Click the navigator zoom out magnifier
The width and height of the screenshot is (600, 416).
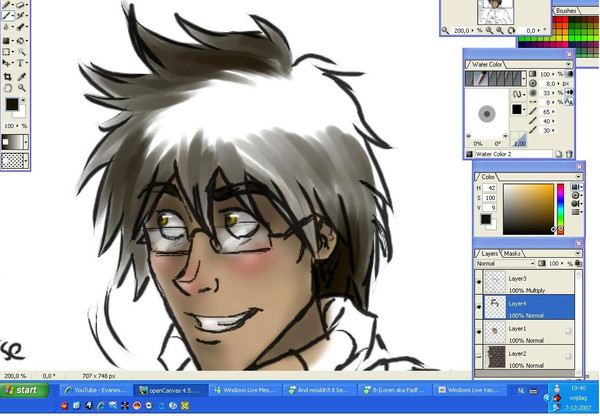[x=489, y=30]
